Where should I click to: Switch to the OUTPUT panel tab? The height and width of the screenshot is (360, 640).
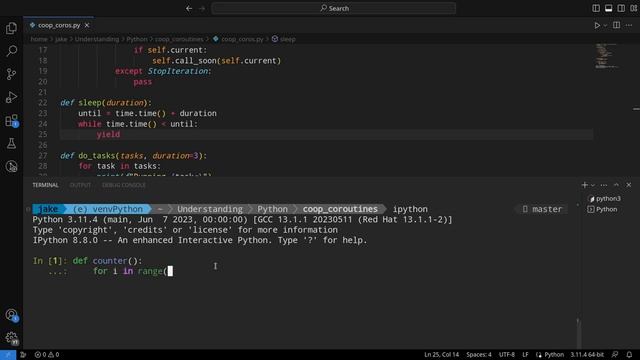pos(80,185)
